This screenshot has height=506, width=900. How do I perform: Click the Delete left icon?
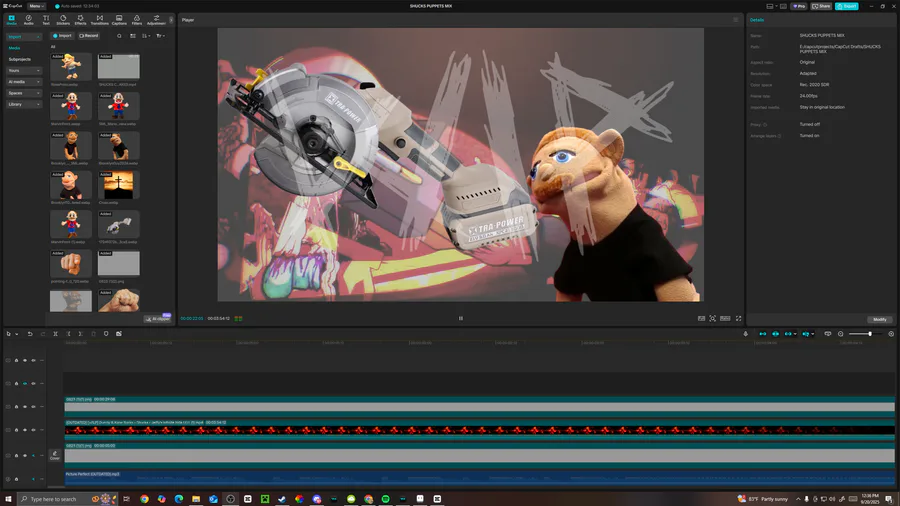click(68, 334)
